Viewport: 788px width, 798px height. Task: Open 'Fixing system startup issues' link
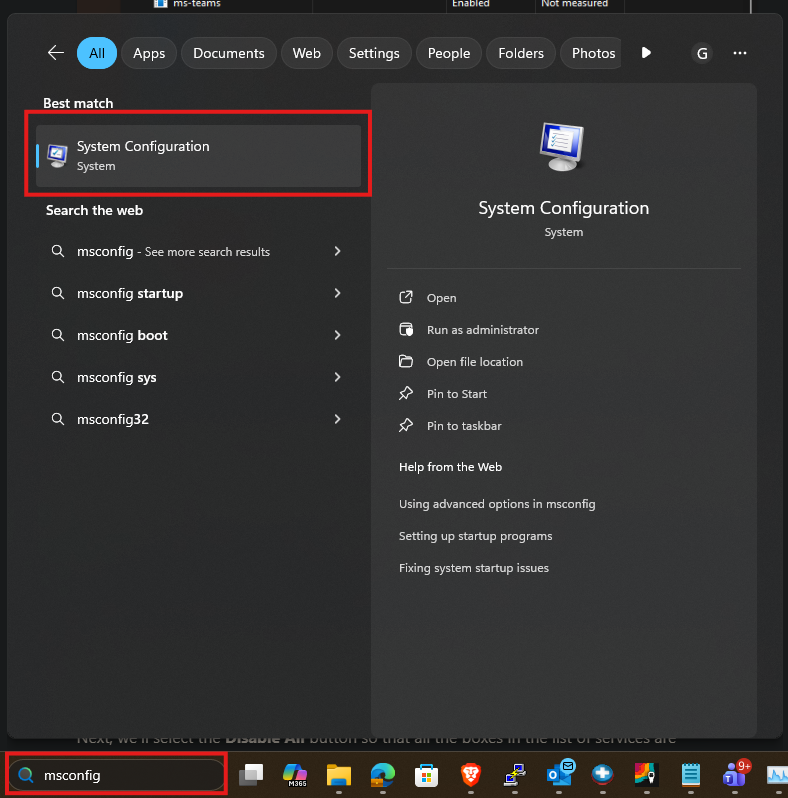473,568
